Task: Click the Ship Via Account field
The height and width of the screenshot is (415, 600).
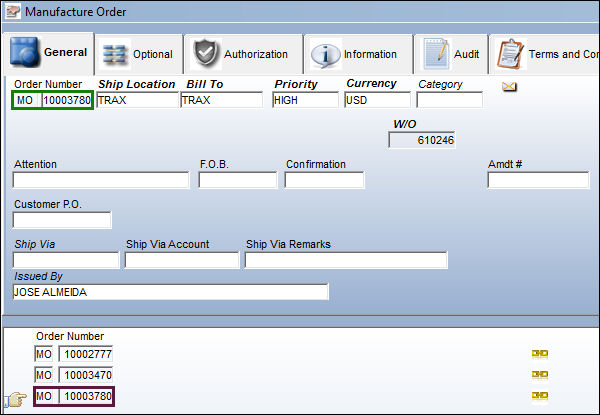Action: tap(182, 260)
